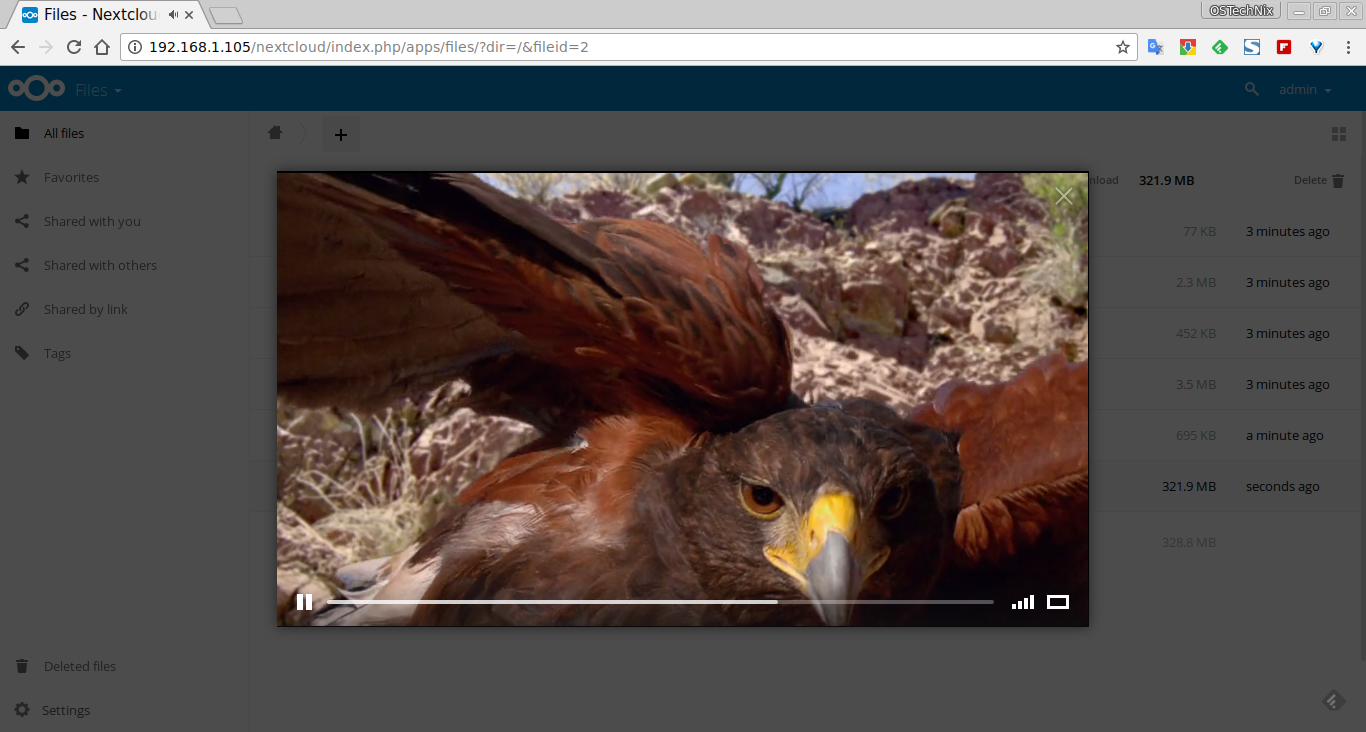Open the admin user menu

1305,90
